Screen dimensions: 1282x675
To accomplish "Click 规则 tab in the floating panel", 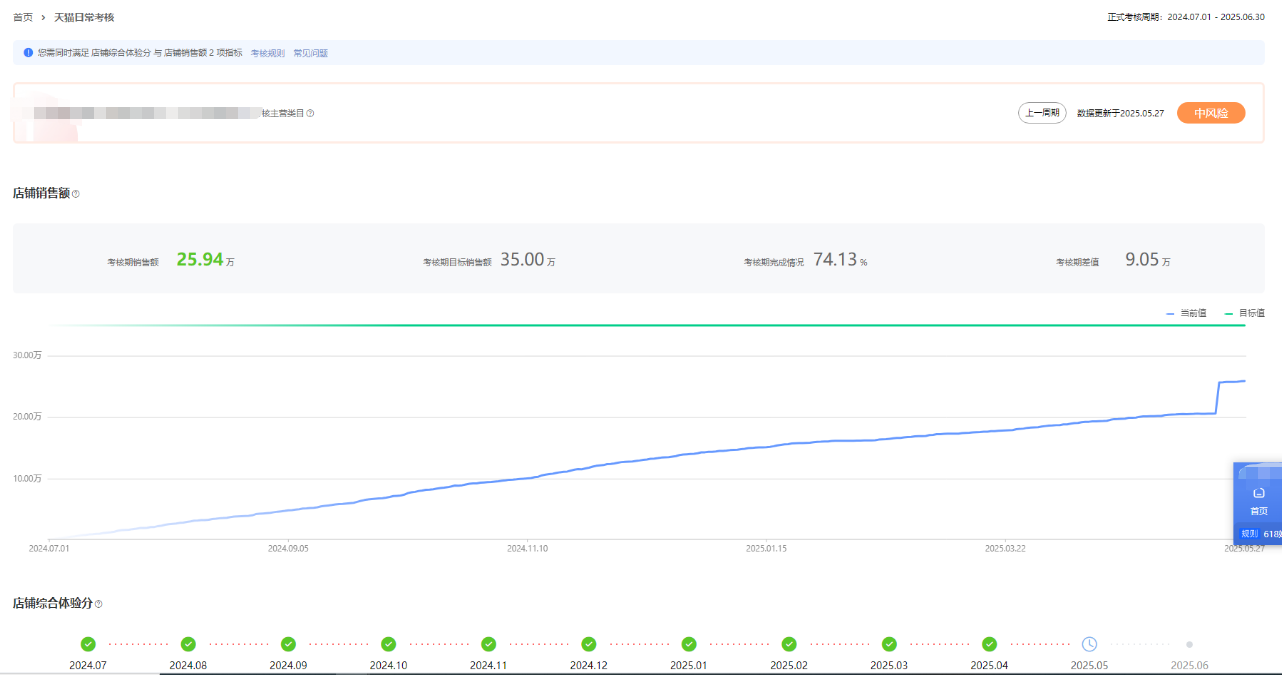I will click(1249, 534).
